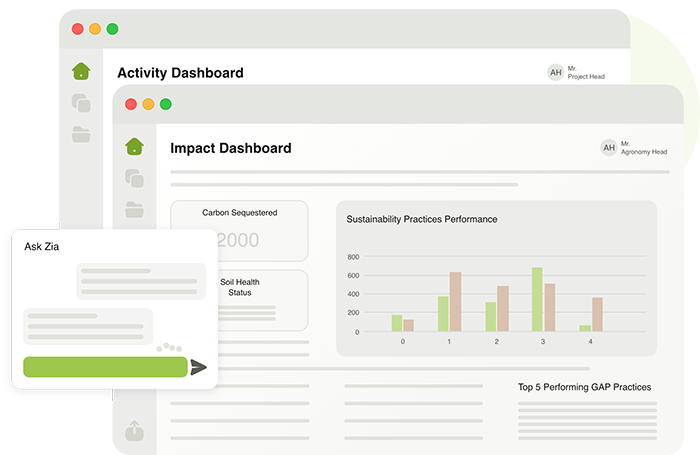
Task: Open the folder icon in the Impact Dashboard sidebar
Action: point(134,209)
